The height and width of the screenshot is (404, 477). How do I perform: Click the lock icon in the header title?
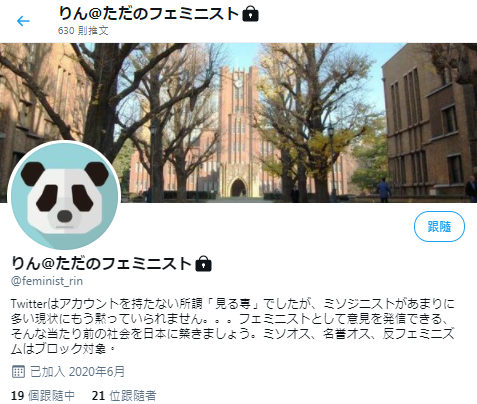(250, 14)
